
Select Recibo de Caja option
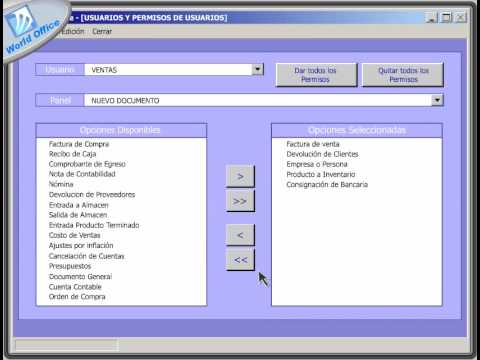[x=72, y=154]
